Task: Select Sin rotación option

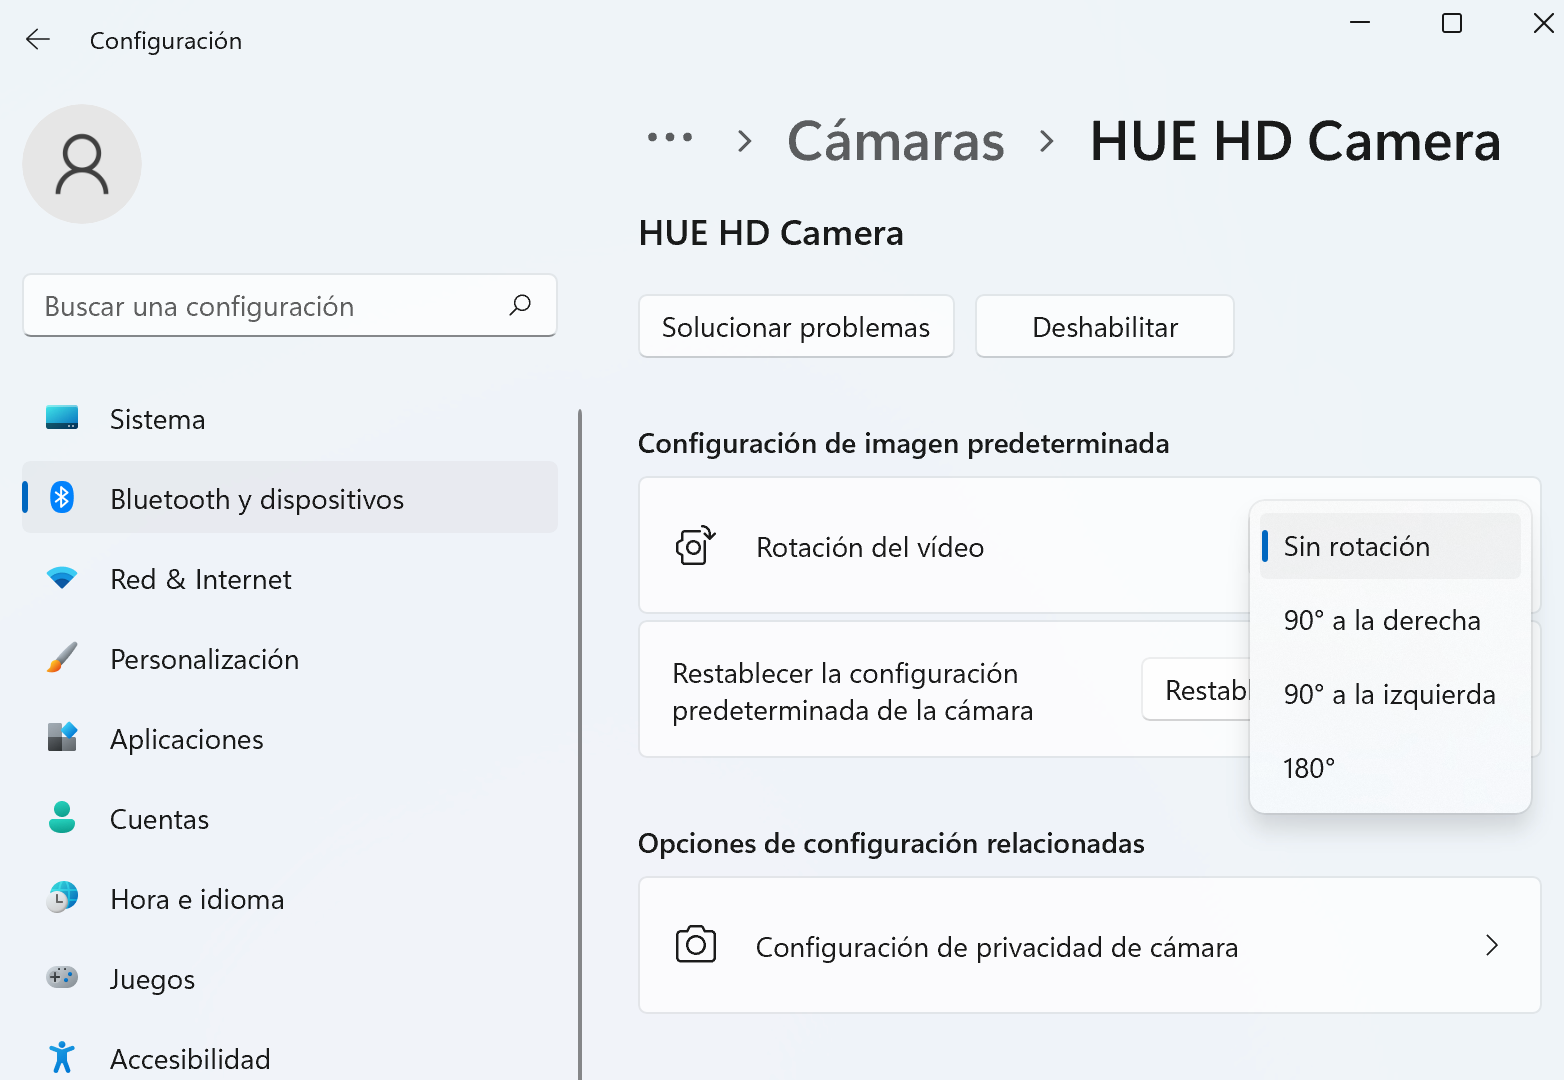Action: [x=1390, y=546]
